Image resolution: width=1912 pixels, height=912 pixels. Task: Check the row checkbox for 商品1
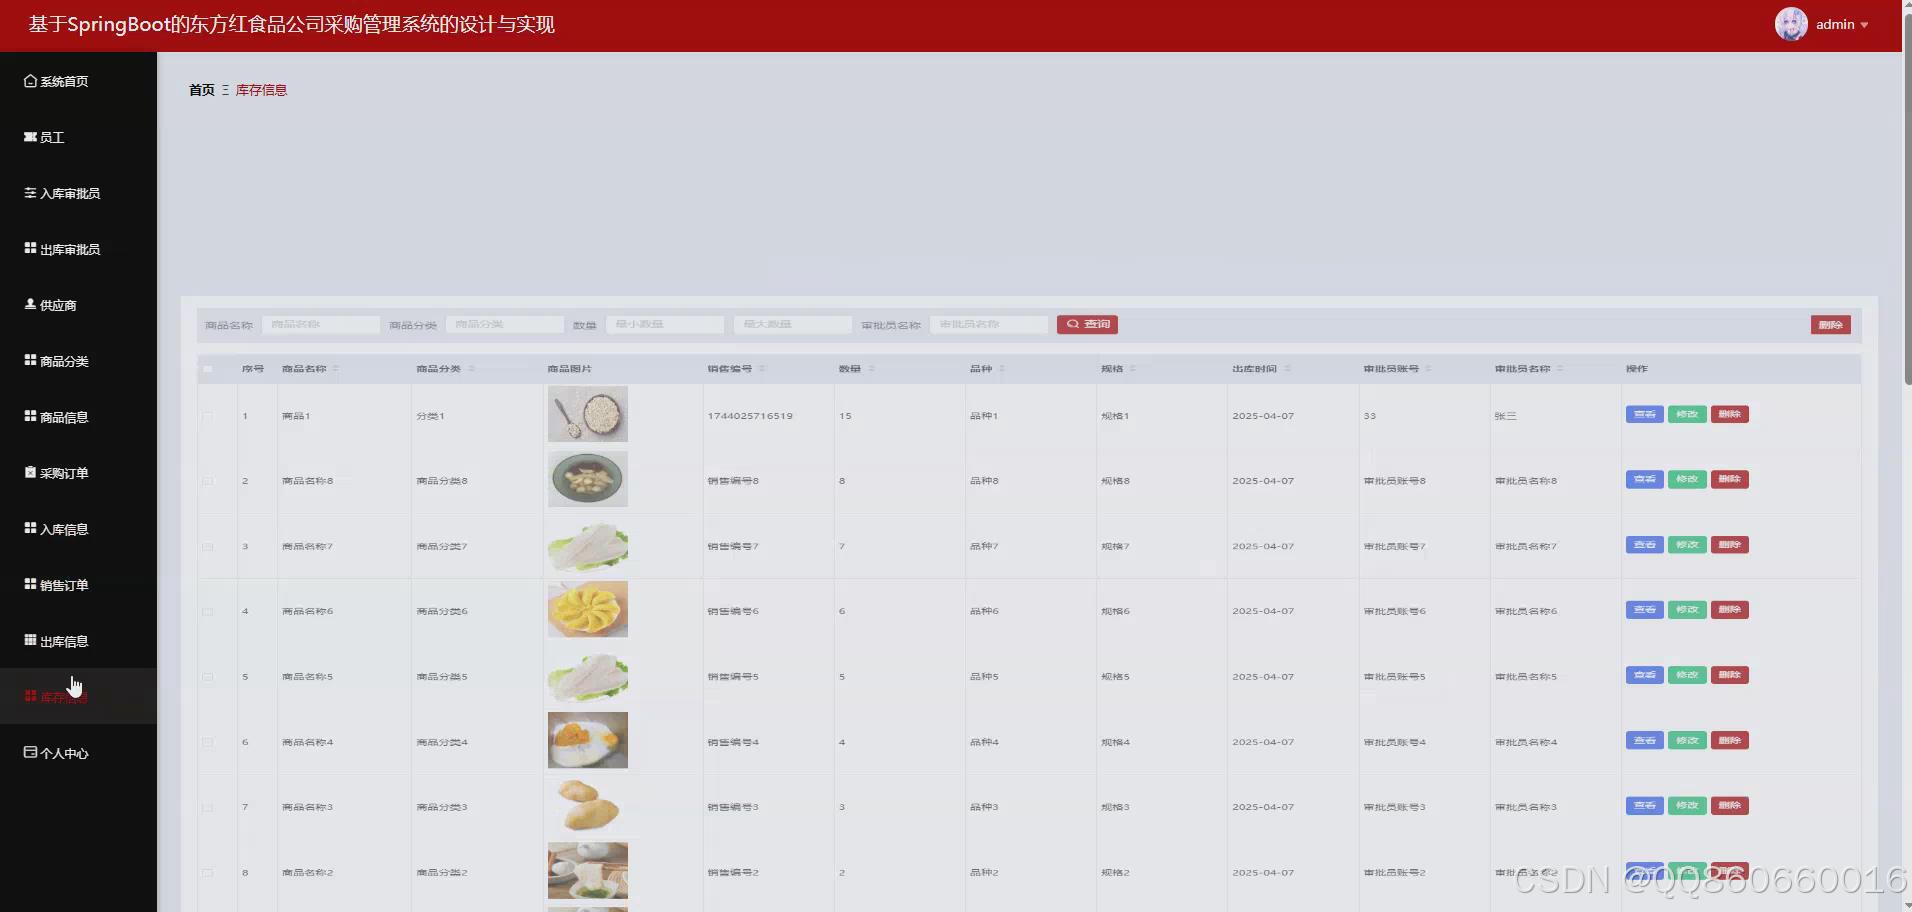pyautogui.click(x=208, y=416)
